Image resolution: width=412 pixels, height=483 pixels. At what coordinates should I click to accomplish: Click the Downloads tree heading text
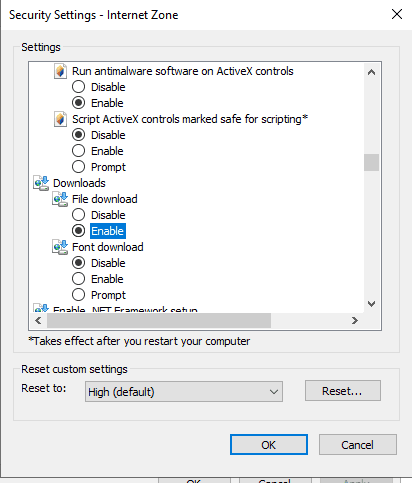pos(79,183)
